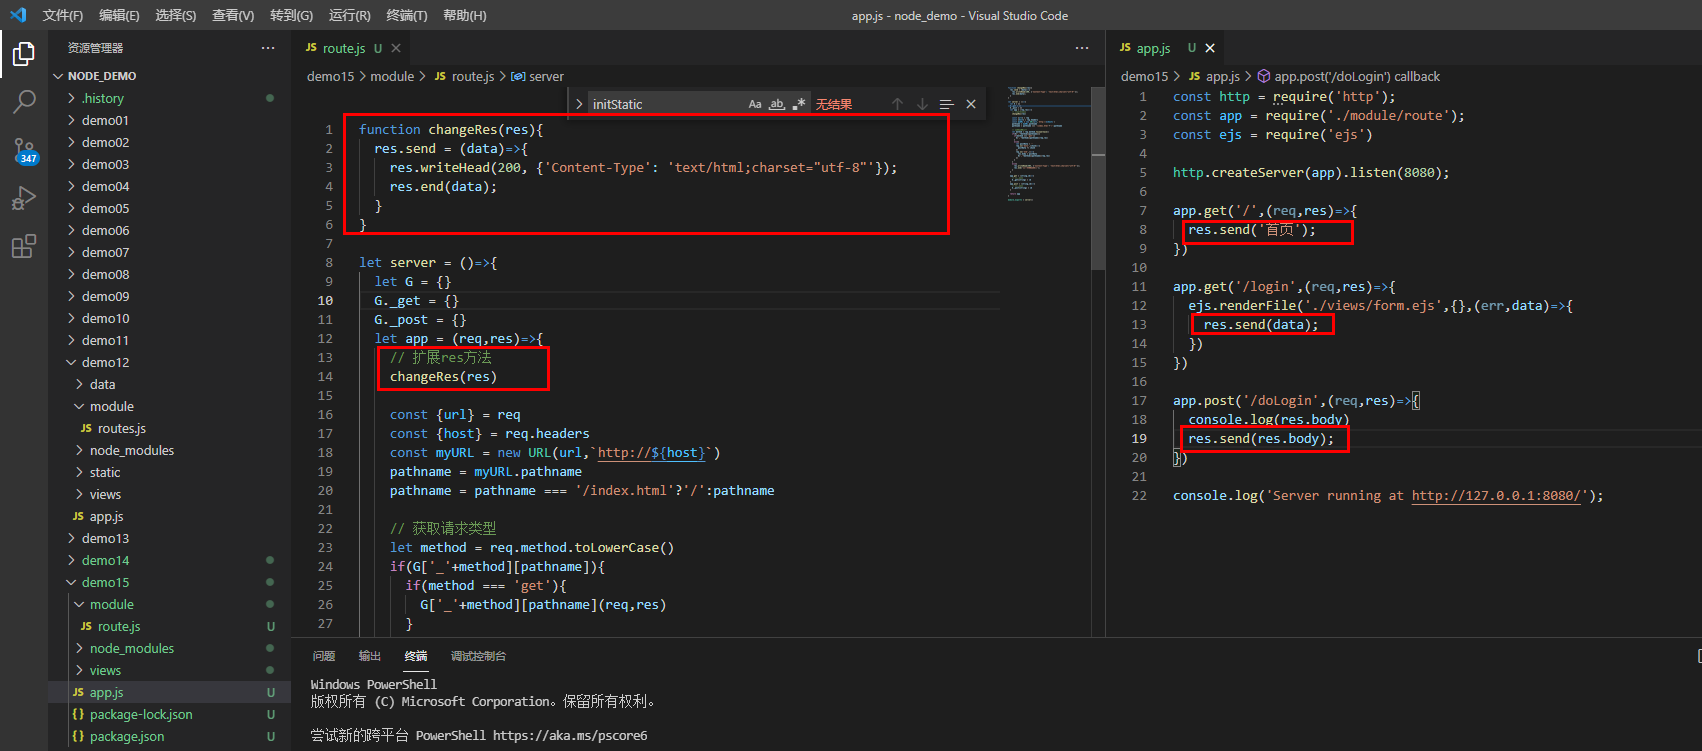The image size is (1702, 751).
Task: Click line number 10 in route.js gutter
Action: coord(325,300)
